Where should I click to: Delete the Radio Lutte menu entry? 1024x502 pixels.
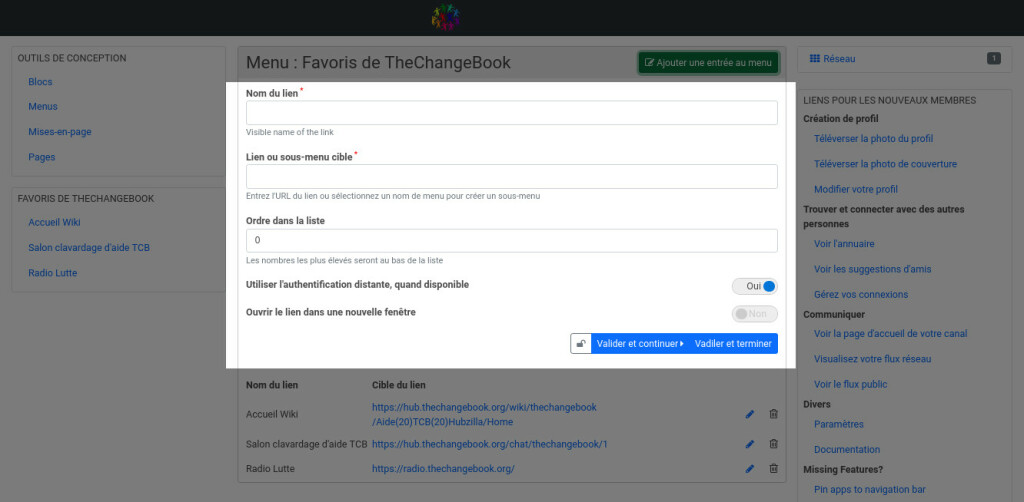click(x=773, y=469)
